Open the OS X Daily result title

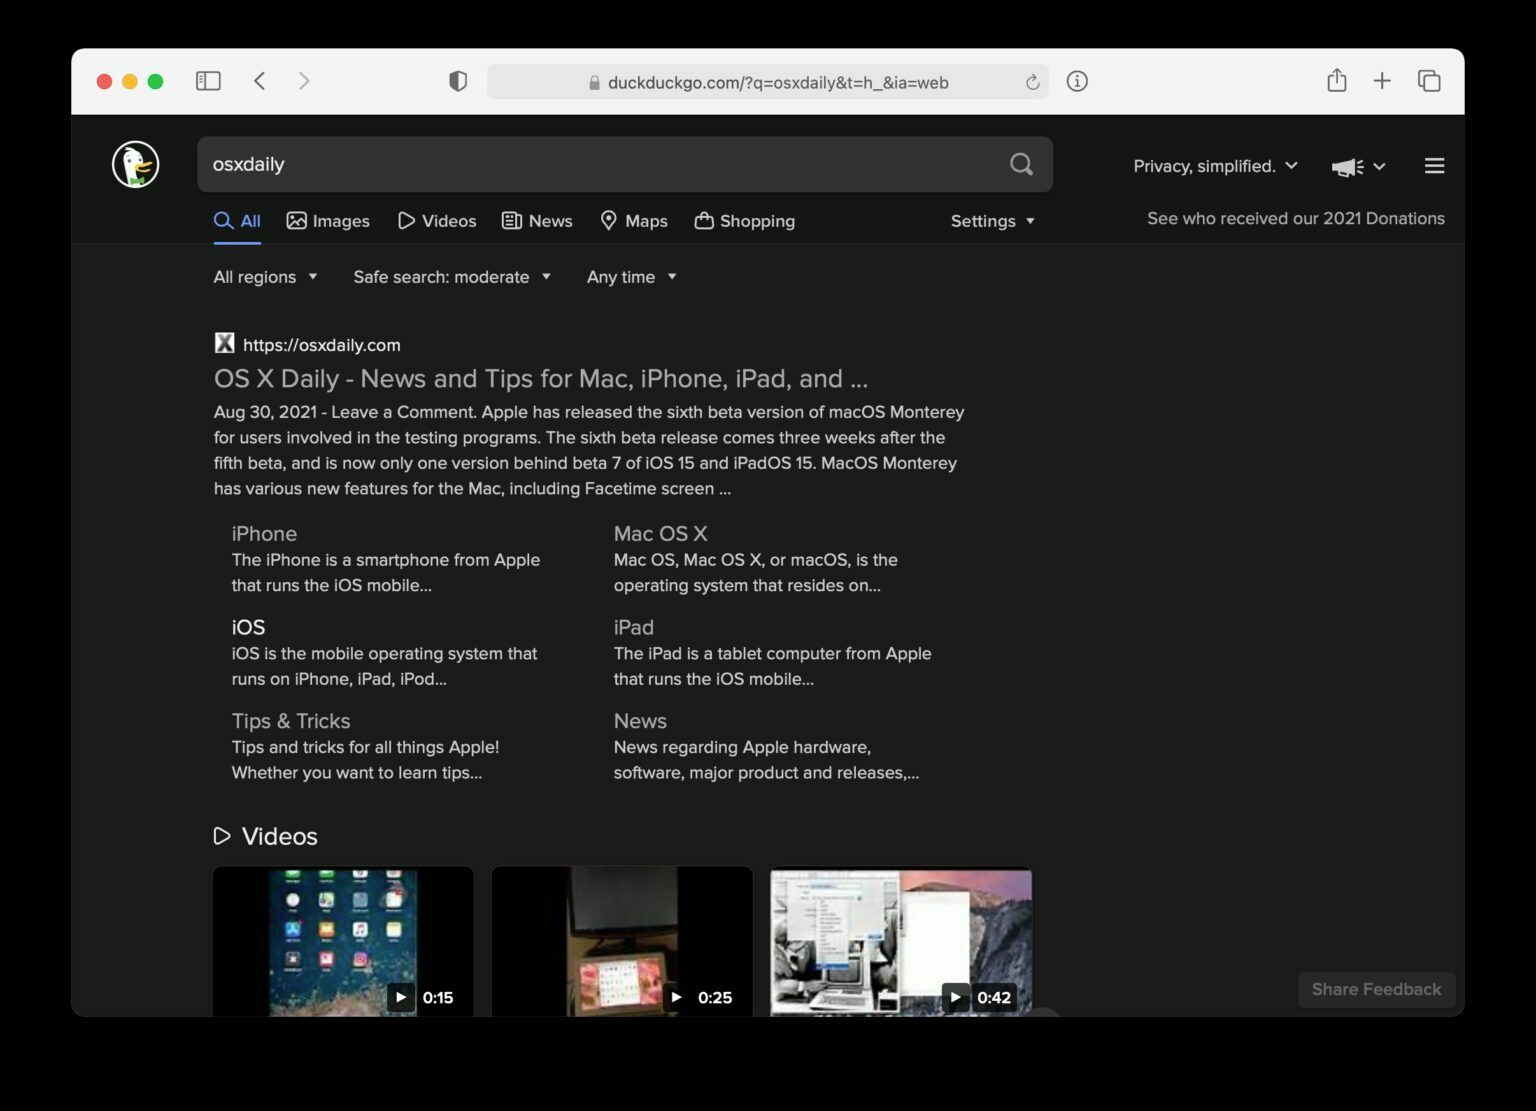point(541,378)
